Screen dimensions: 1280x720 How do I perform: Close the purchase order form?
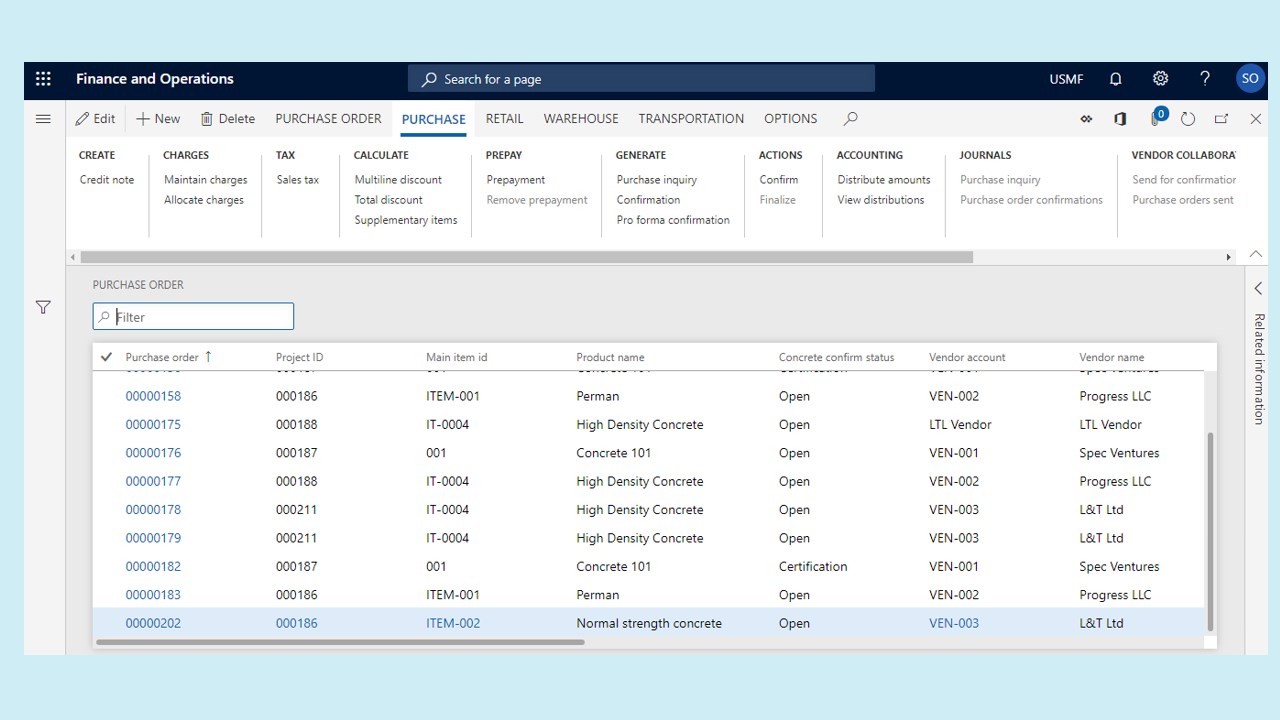pos(1256,119)
